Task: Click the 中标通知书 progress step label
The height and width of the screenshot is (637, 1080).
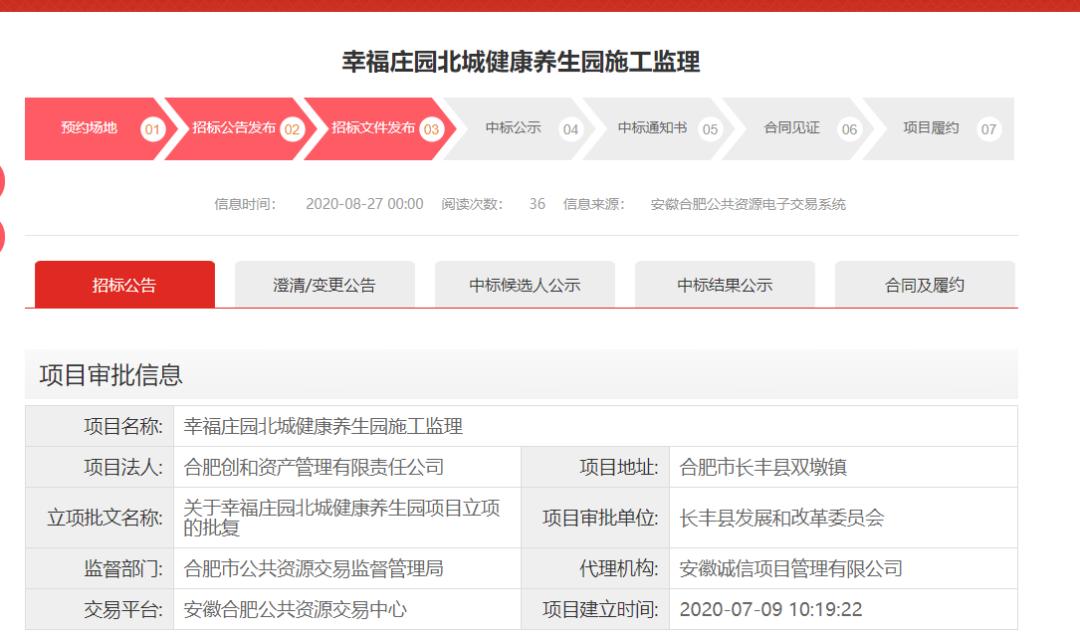Action: click(652, 128)
